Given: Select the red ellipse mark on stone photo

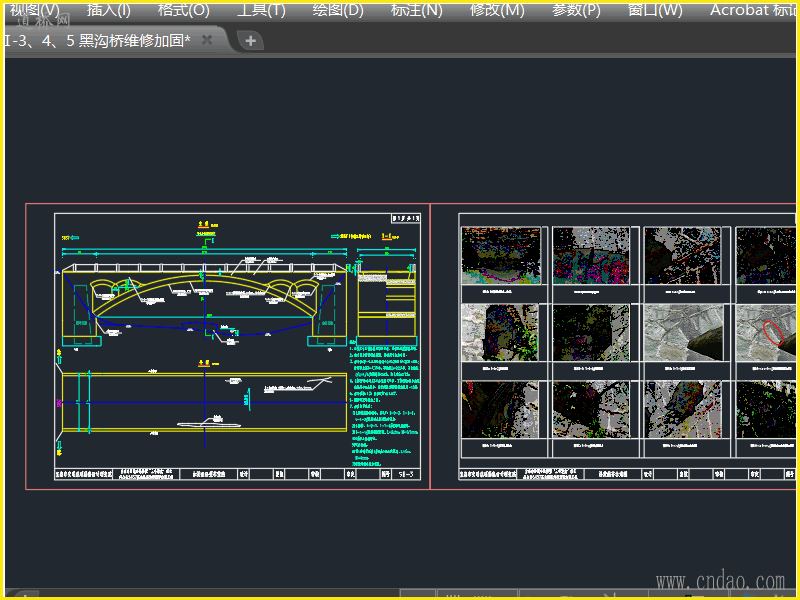Looking at the screenshot, I should tap(772, 333).
